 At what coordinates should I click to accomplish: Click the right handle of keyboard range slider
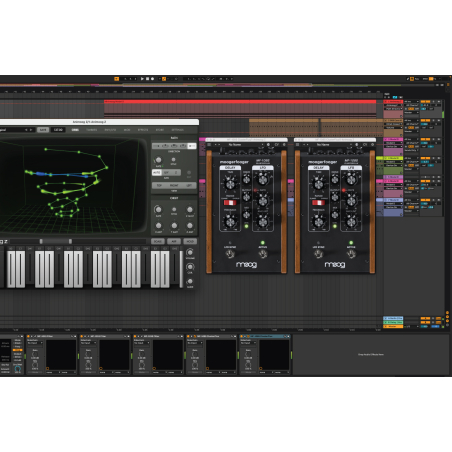(70, 241)
